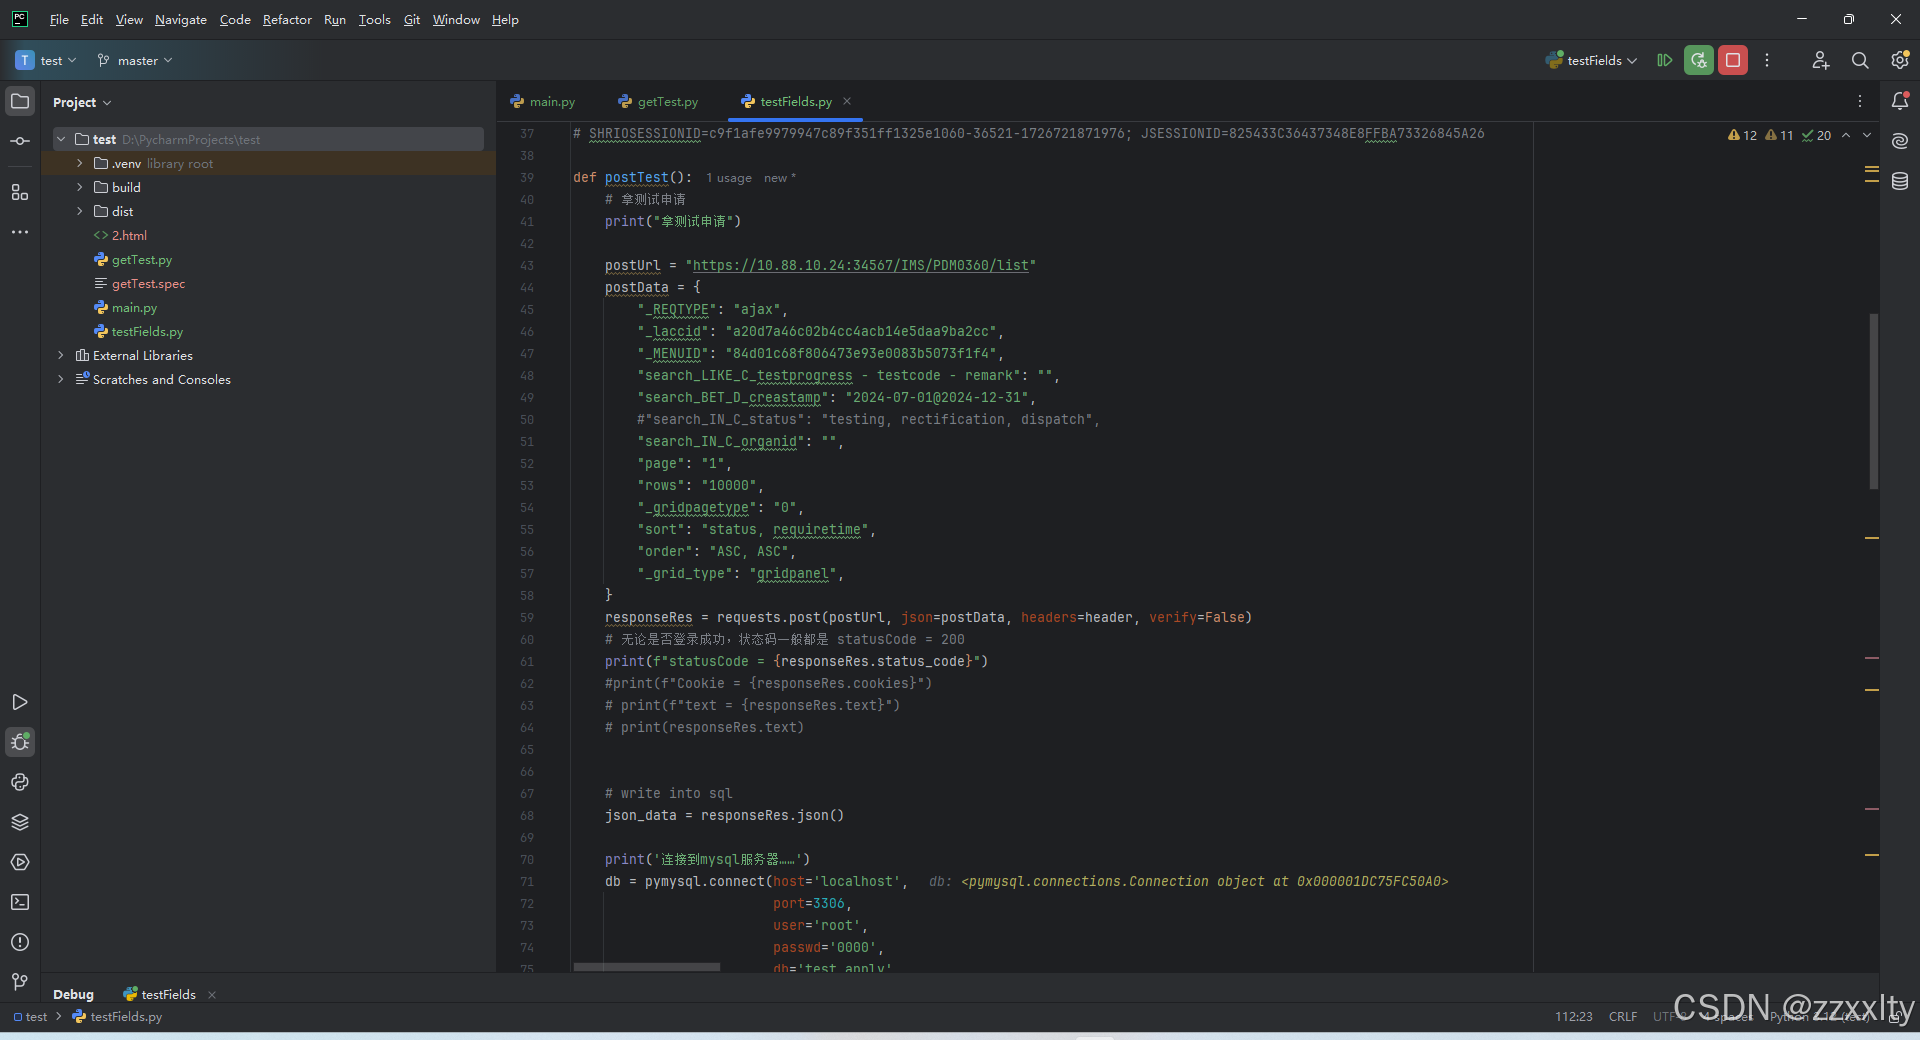The width and height of the screenshot is (1920, 1040).
Task: Expand Scratches and Consoles
Action: (61, 379)
